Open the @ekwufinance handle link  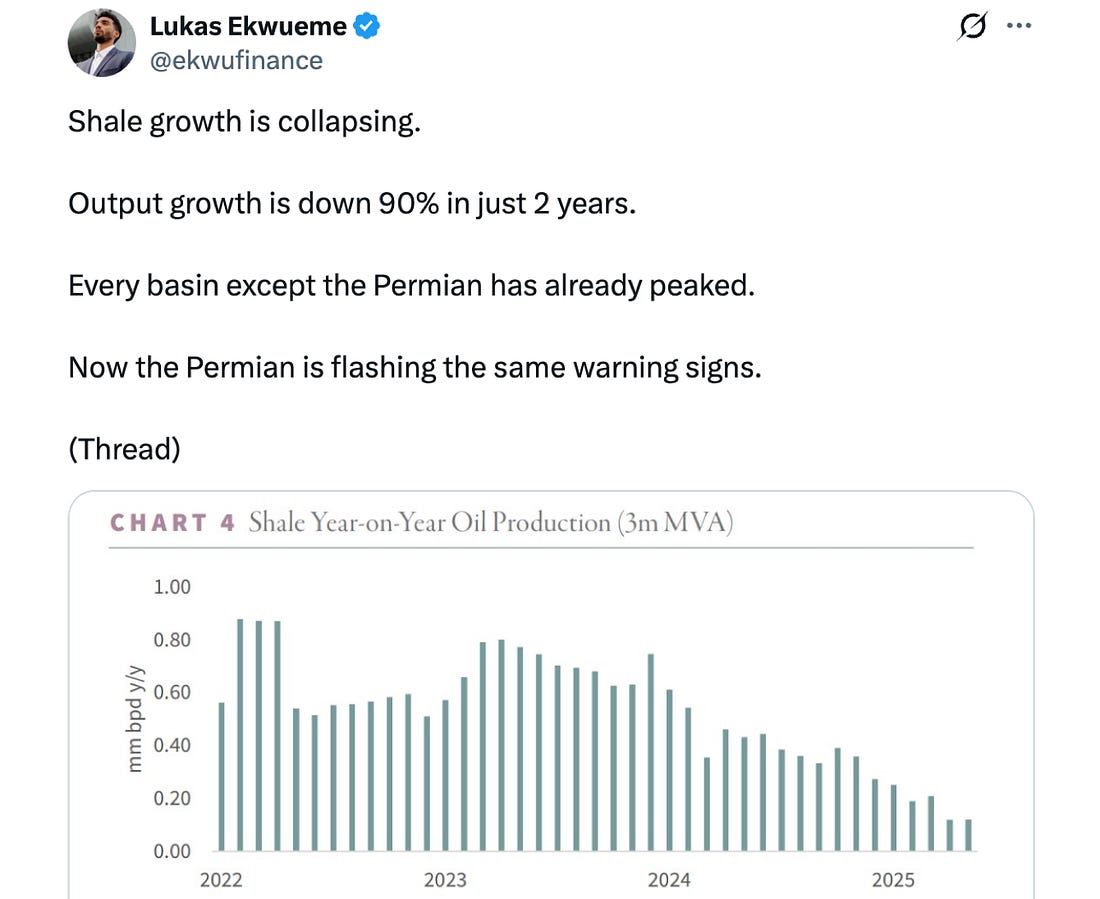pos(236,61)
